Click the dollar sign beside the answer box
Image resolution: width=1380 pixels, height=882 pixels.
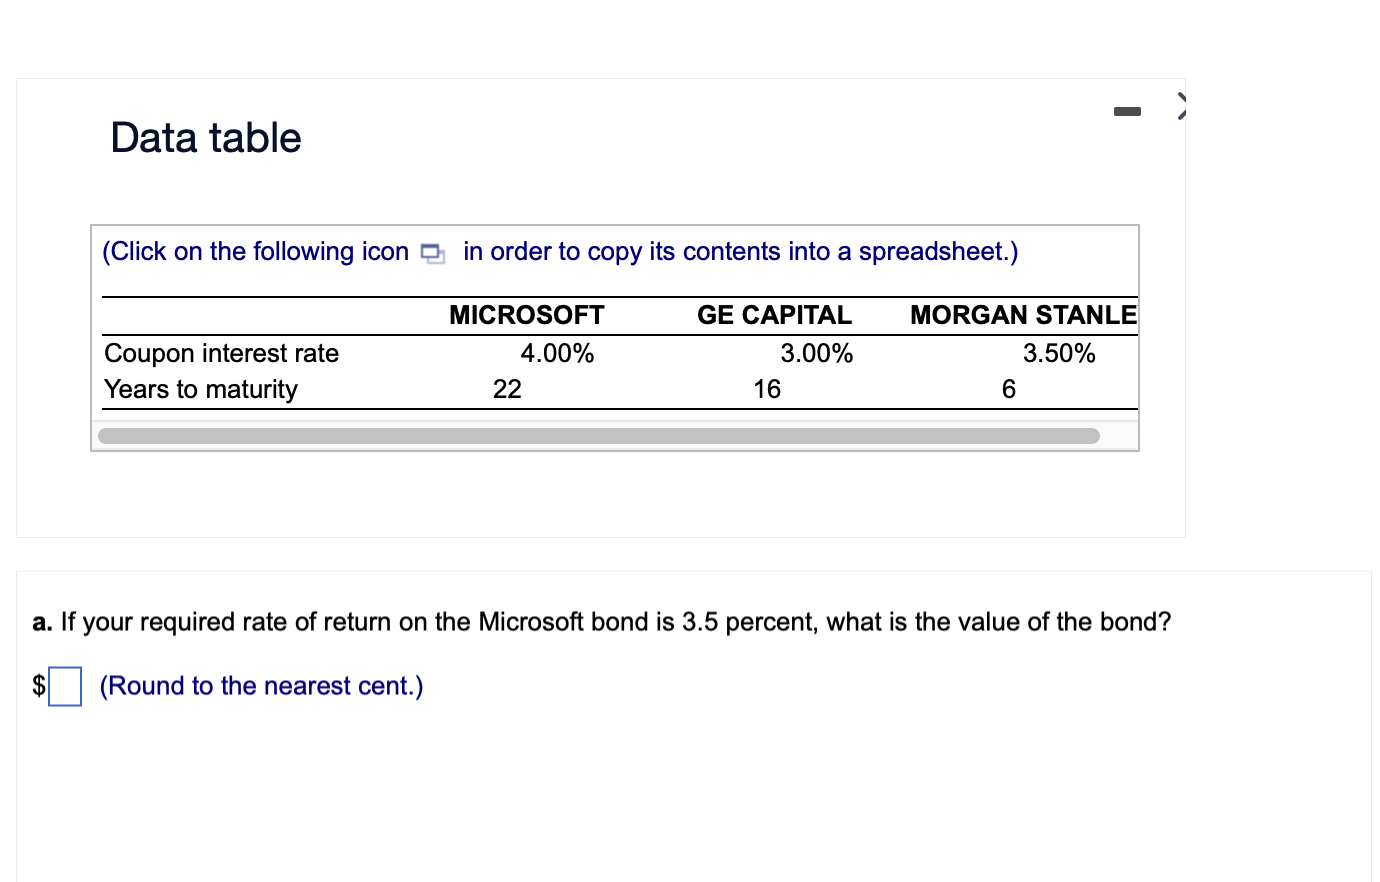point(37,686)
